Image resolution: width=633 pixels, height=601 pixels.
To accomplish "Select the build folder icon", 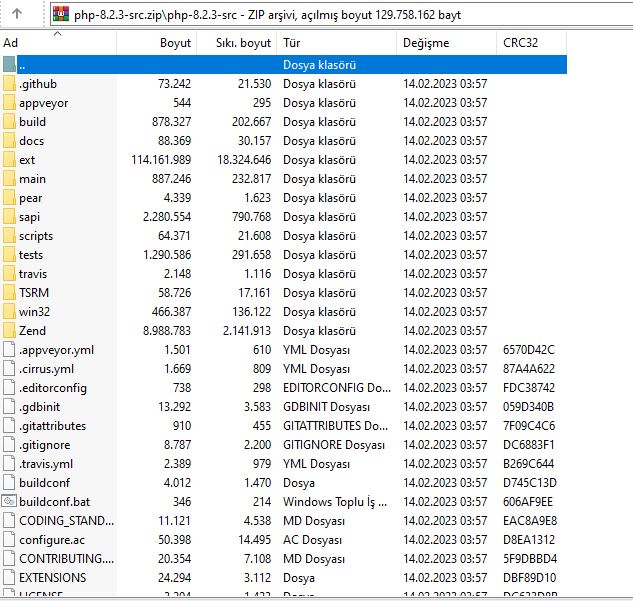I will (x=9, y=122).
